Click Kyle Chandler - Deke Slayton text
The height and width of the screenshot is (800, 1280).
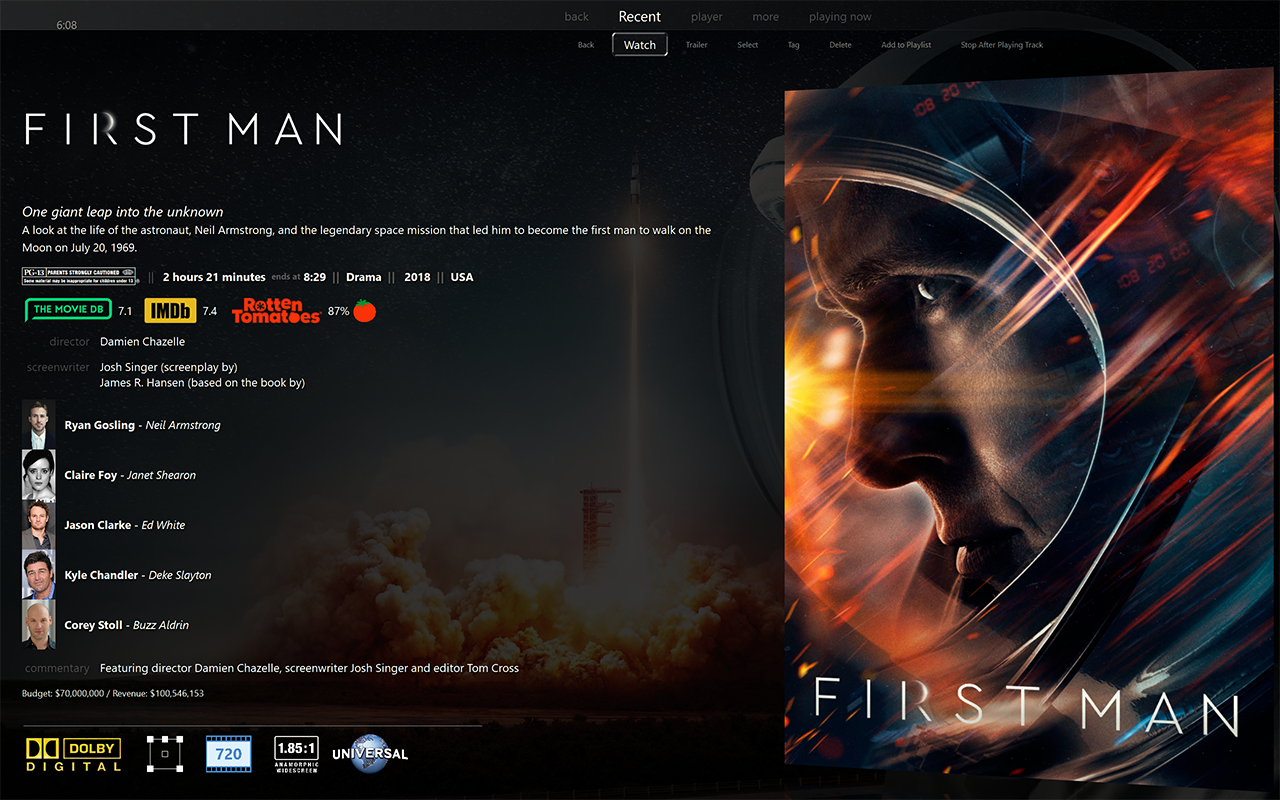pyautogui.click(x=138, y=575)
